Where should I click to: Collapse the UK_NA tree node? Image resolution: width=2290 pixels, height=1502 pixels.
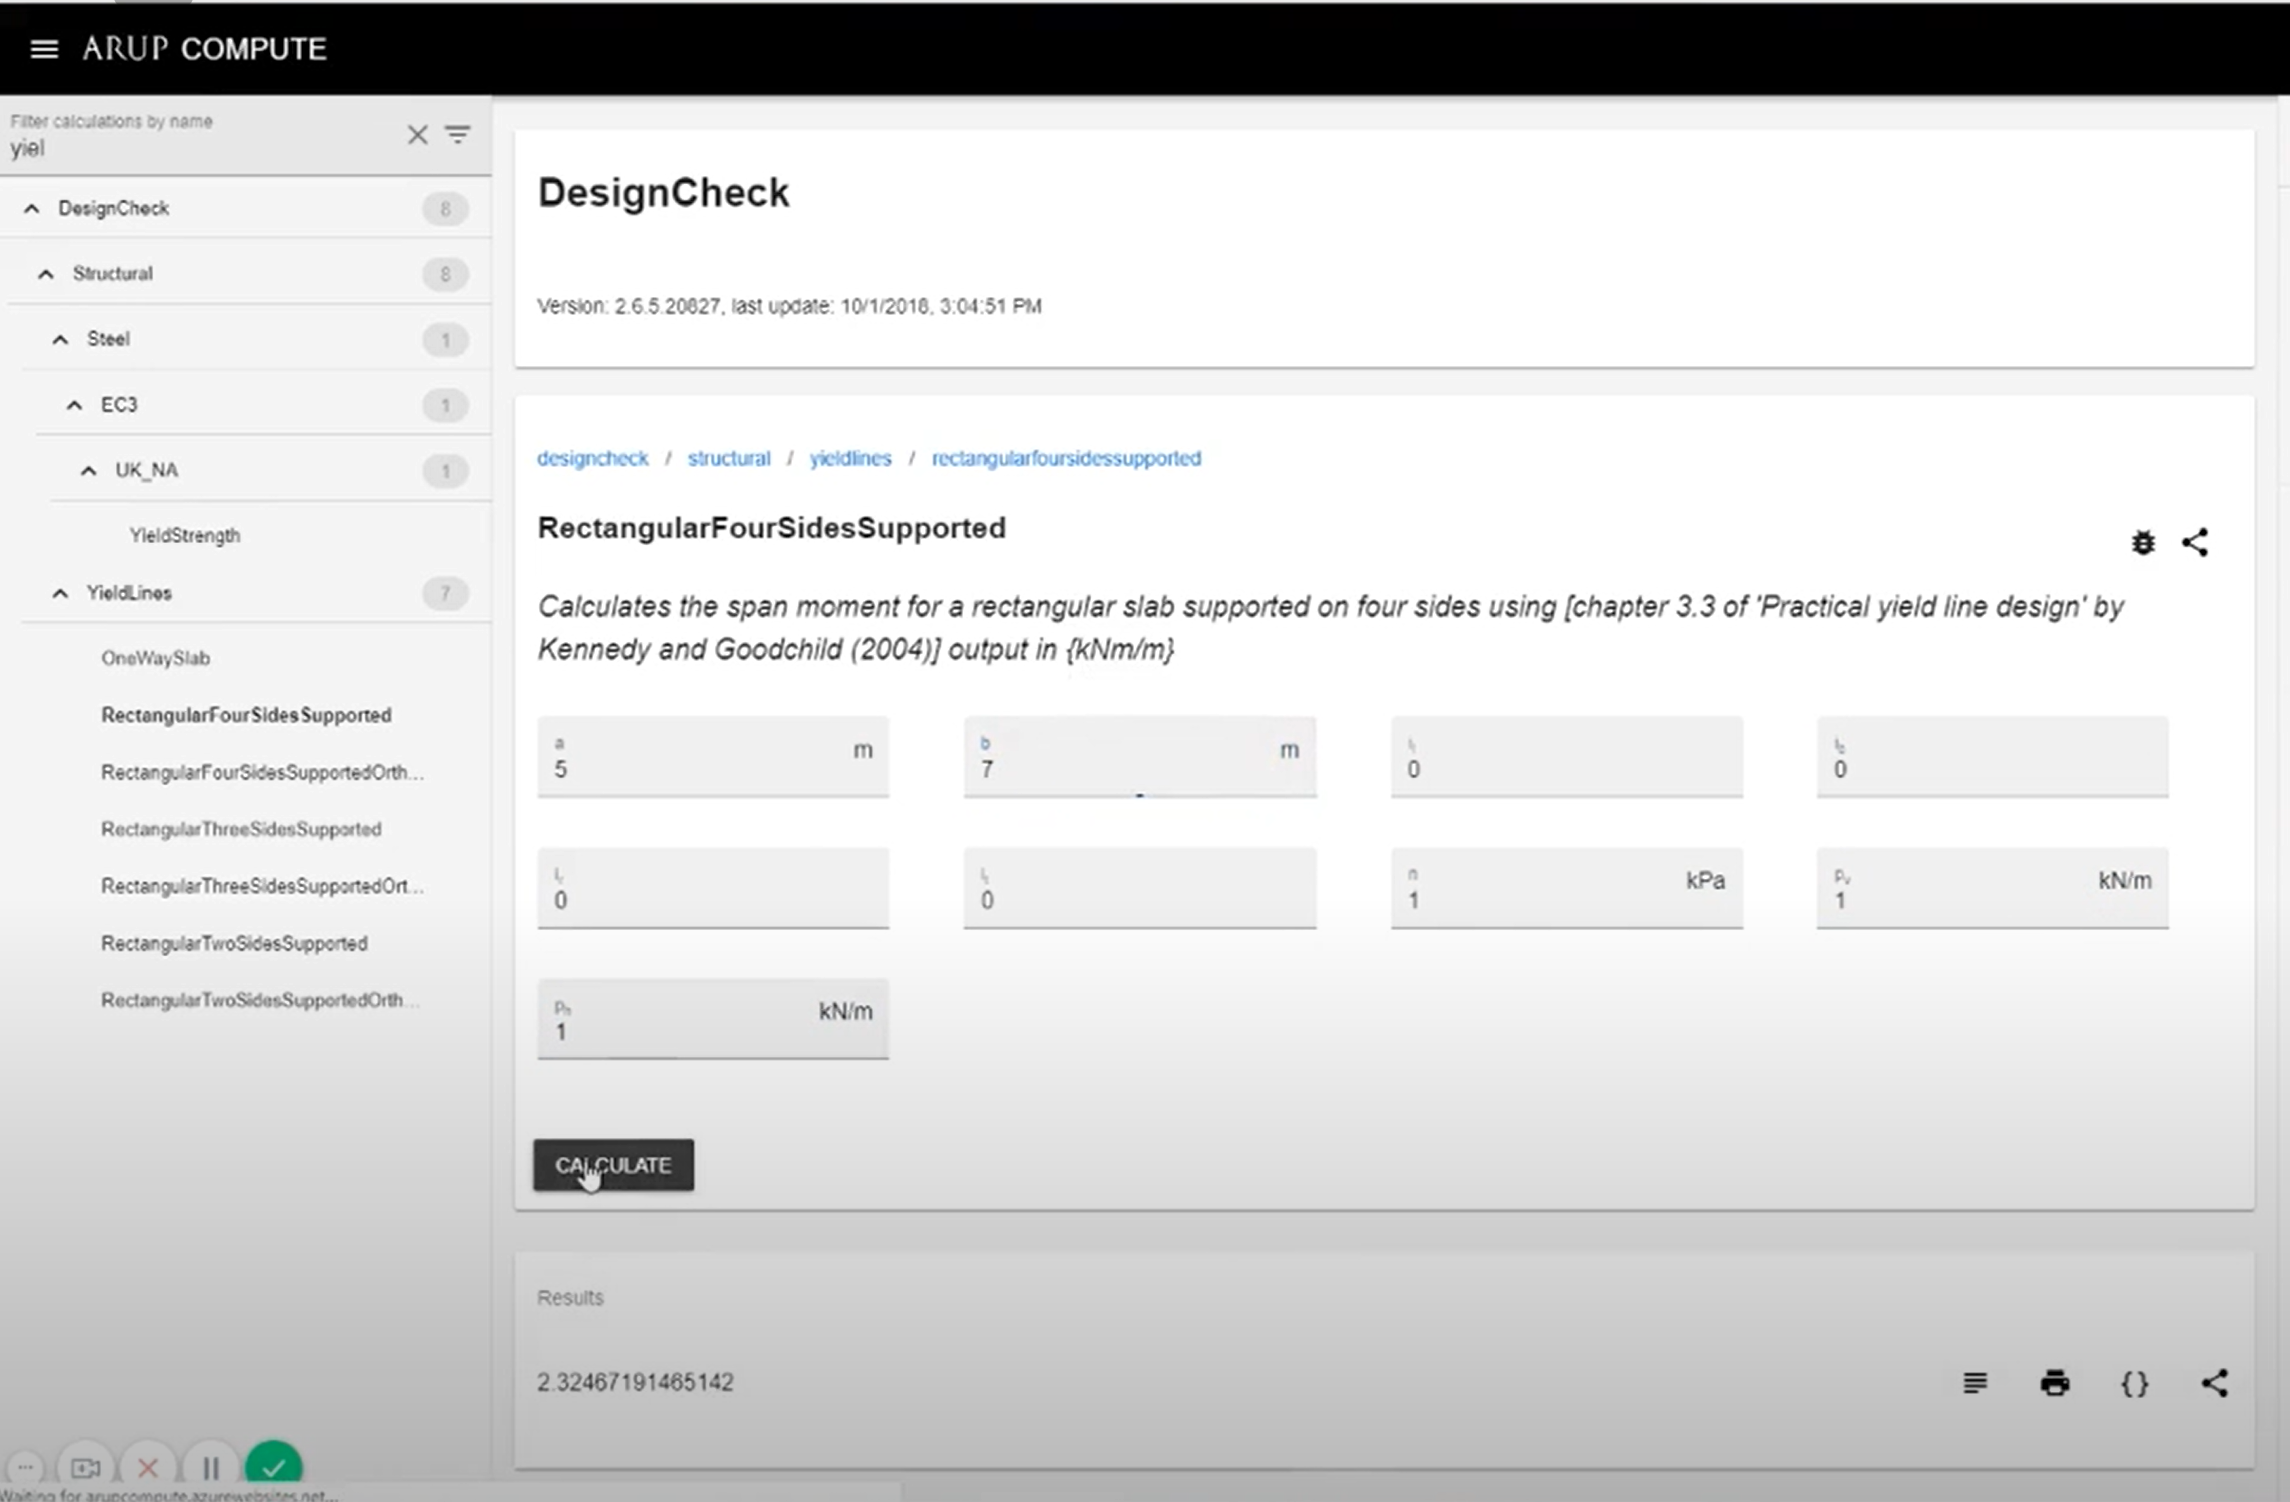pos(89,470)
